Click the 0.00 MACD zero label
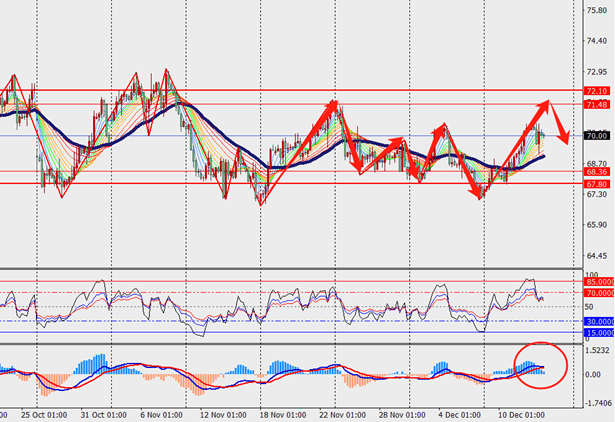This screenshot has width=615, height=422. click(x=593, y=375)
